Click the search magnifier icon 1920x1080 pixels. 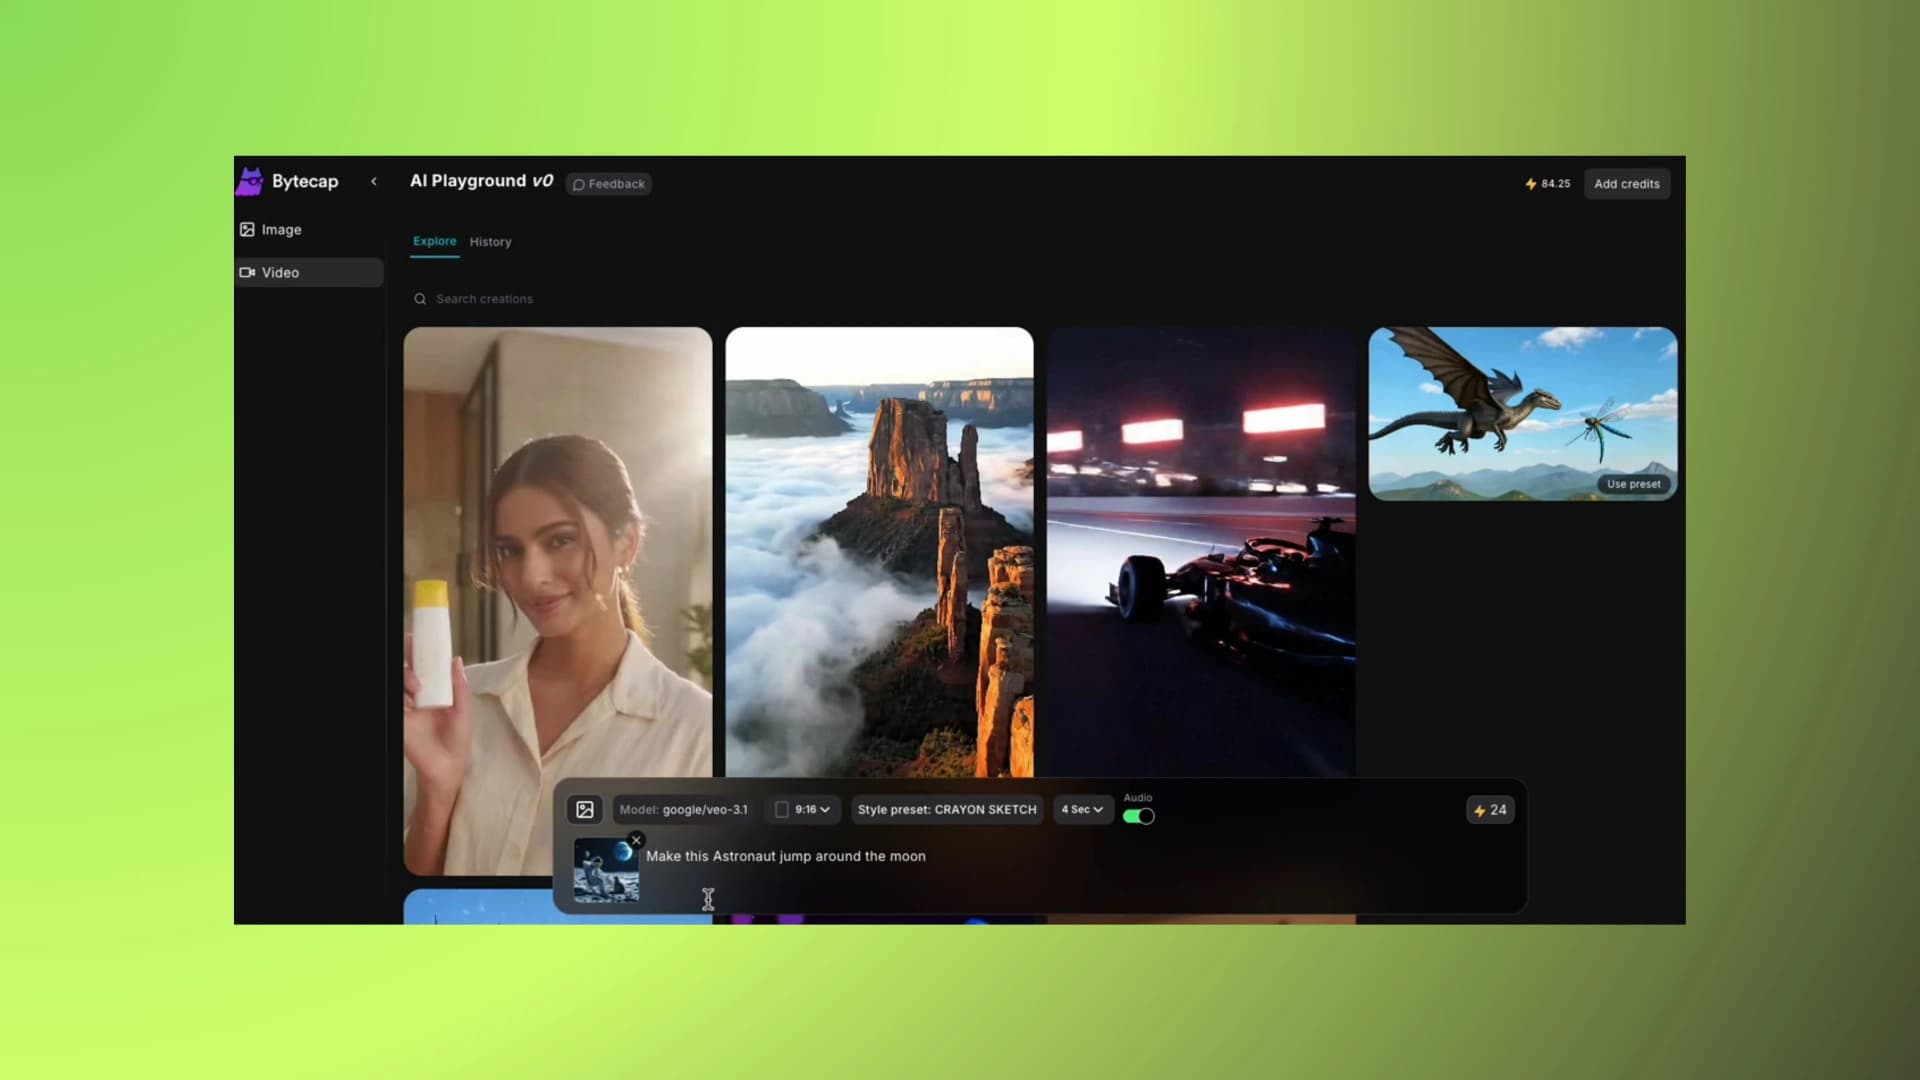click(419, 298)
